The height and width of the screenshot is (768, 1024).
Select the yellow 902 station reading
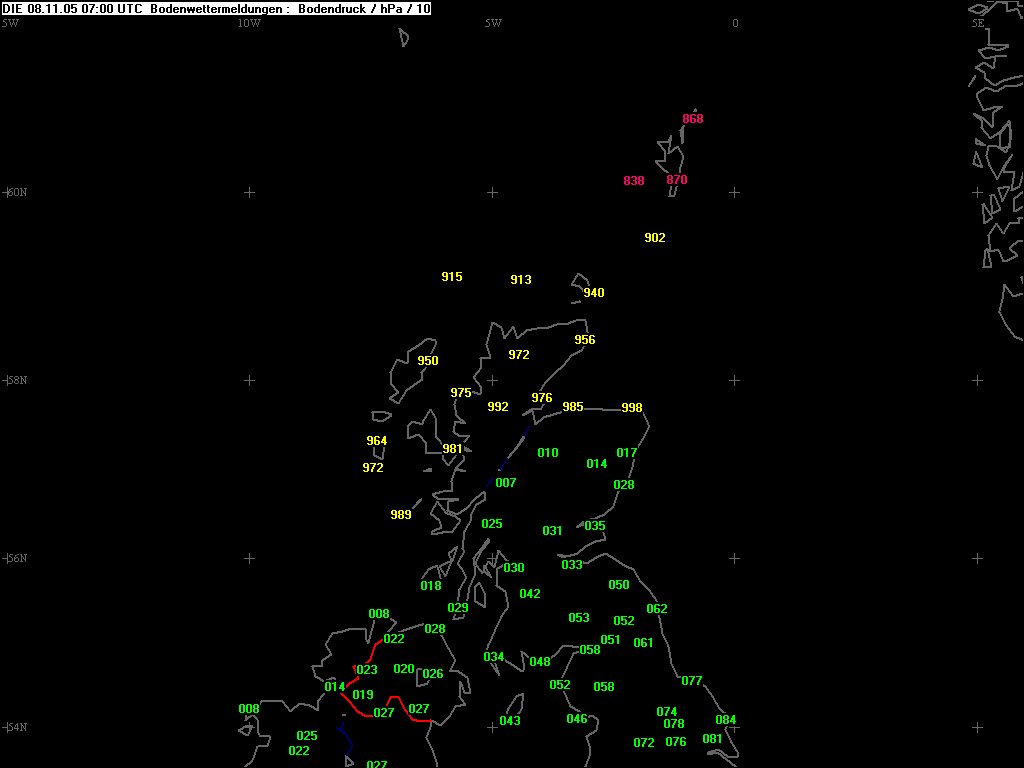tap(655, 238)
